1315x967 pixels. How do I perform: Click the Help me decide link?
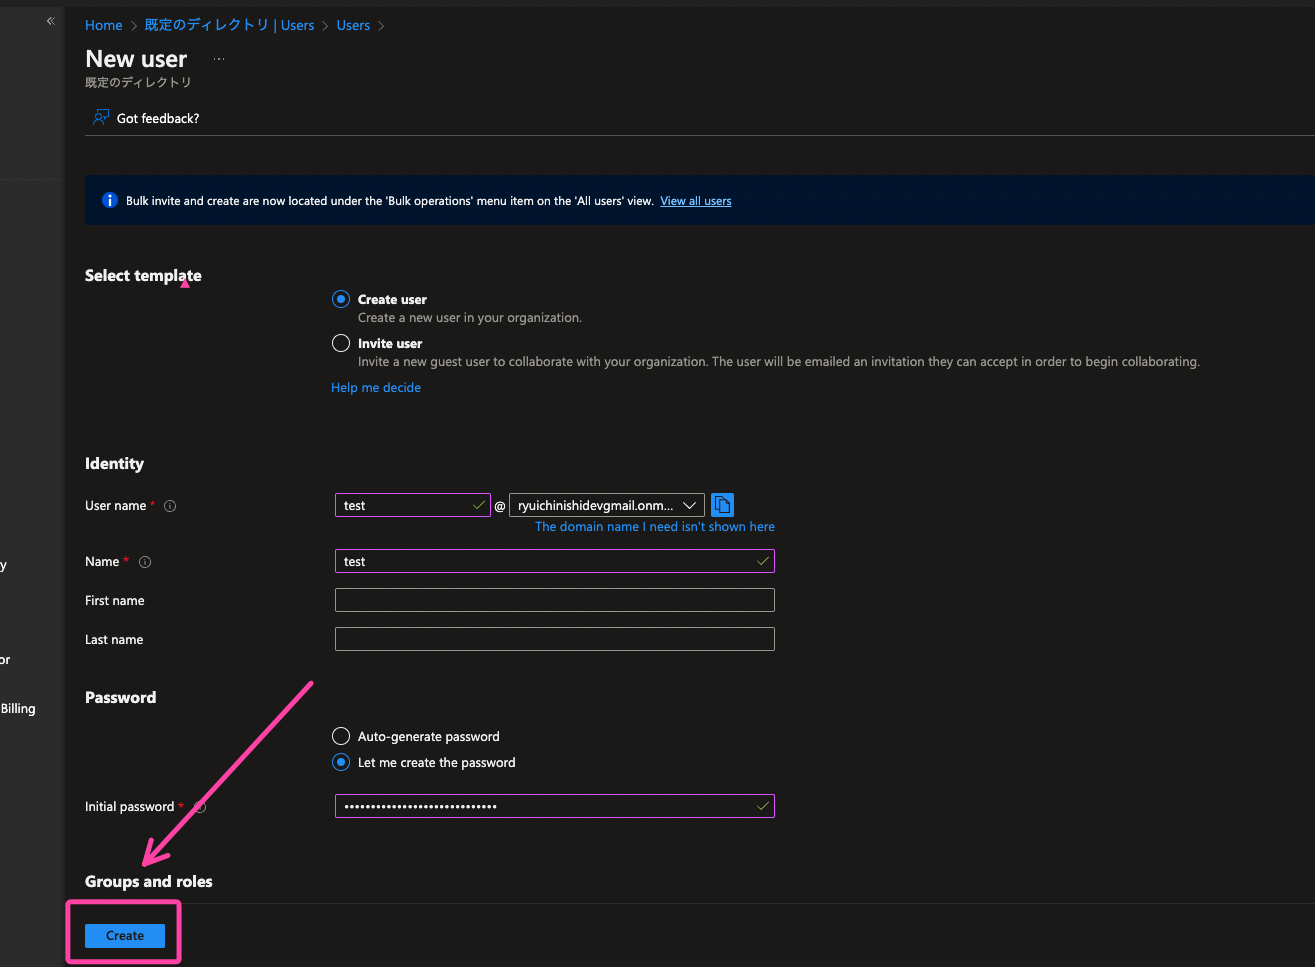375,387
